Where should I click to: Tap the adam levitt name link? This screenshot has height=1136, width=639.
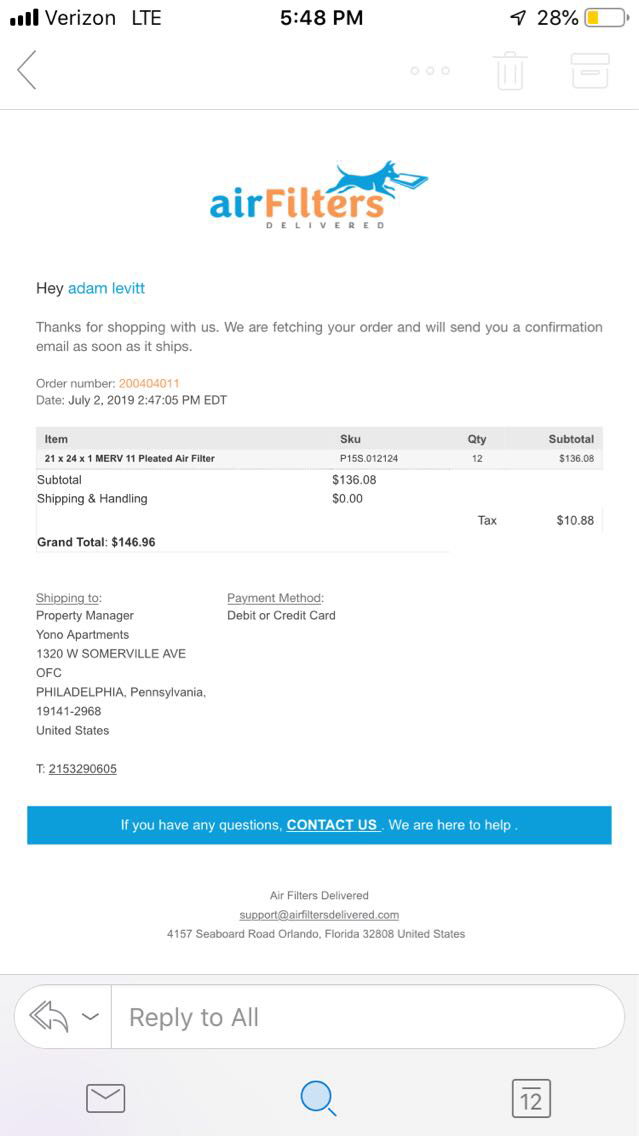106,288
